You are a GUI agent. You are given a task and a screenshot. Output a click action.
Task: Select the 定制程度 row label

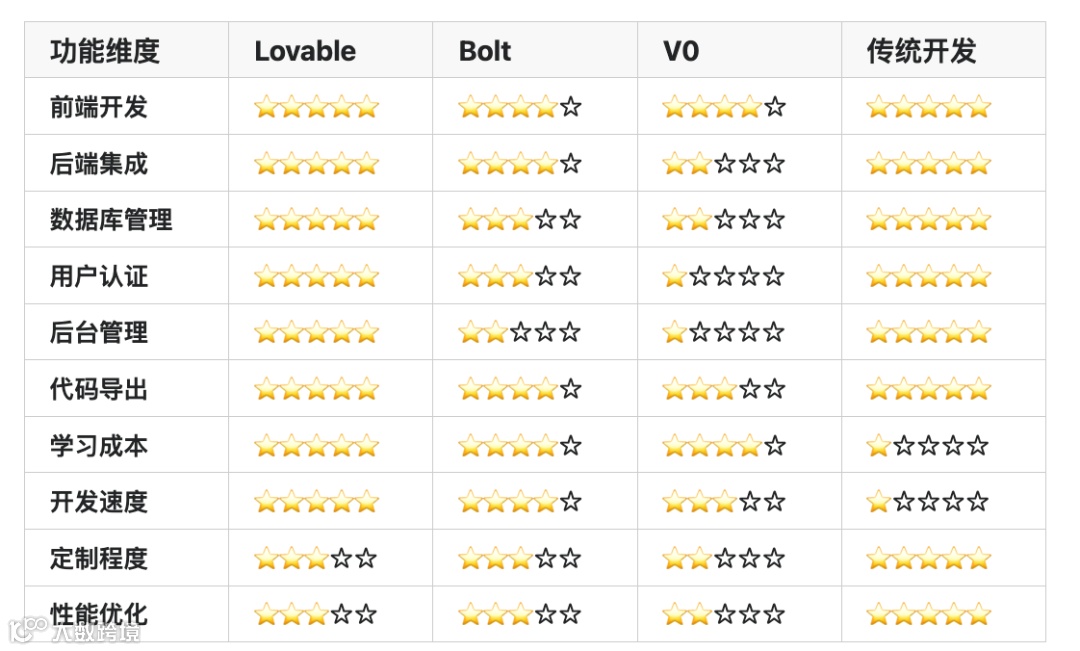tap(99, 558)
